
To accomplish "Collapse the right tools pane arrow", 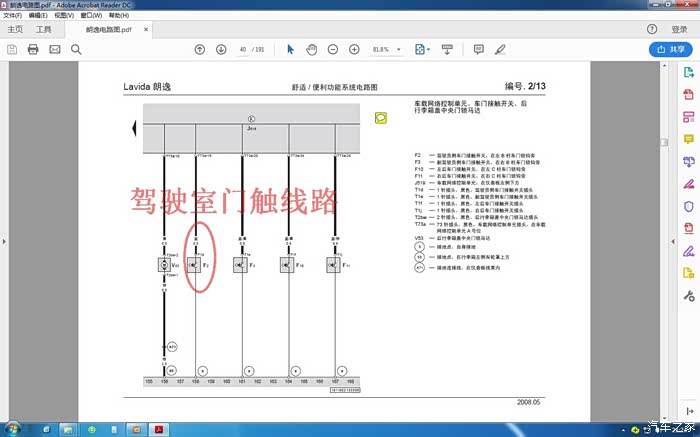I will [x=673, y=241].
